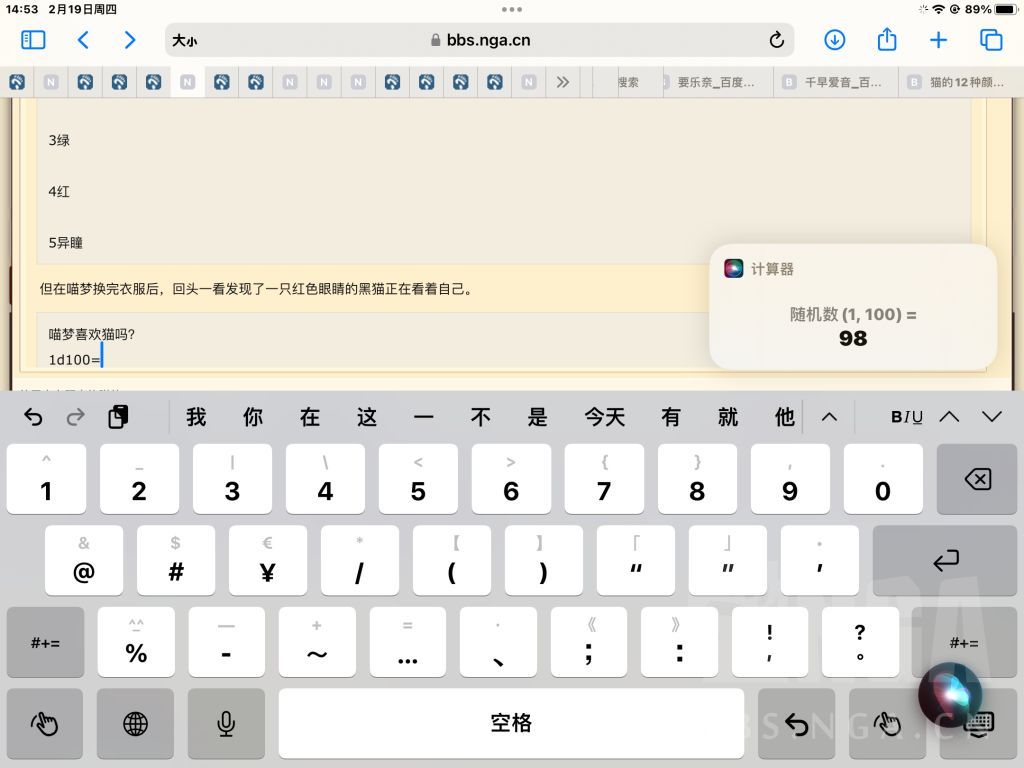The image size is (1024, 768).
Task: Reload the bbs.nga.cn page
Action: click(776, 40)
